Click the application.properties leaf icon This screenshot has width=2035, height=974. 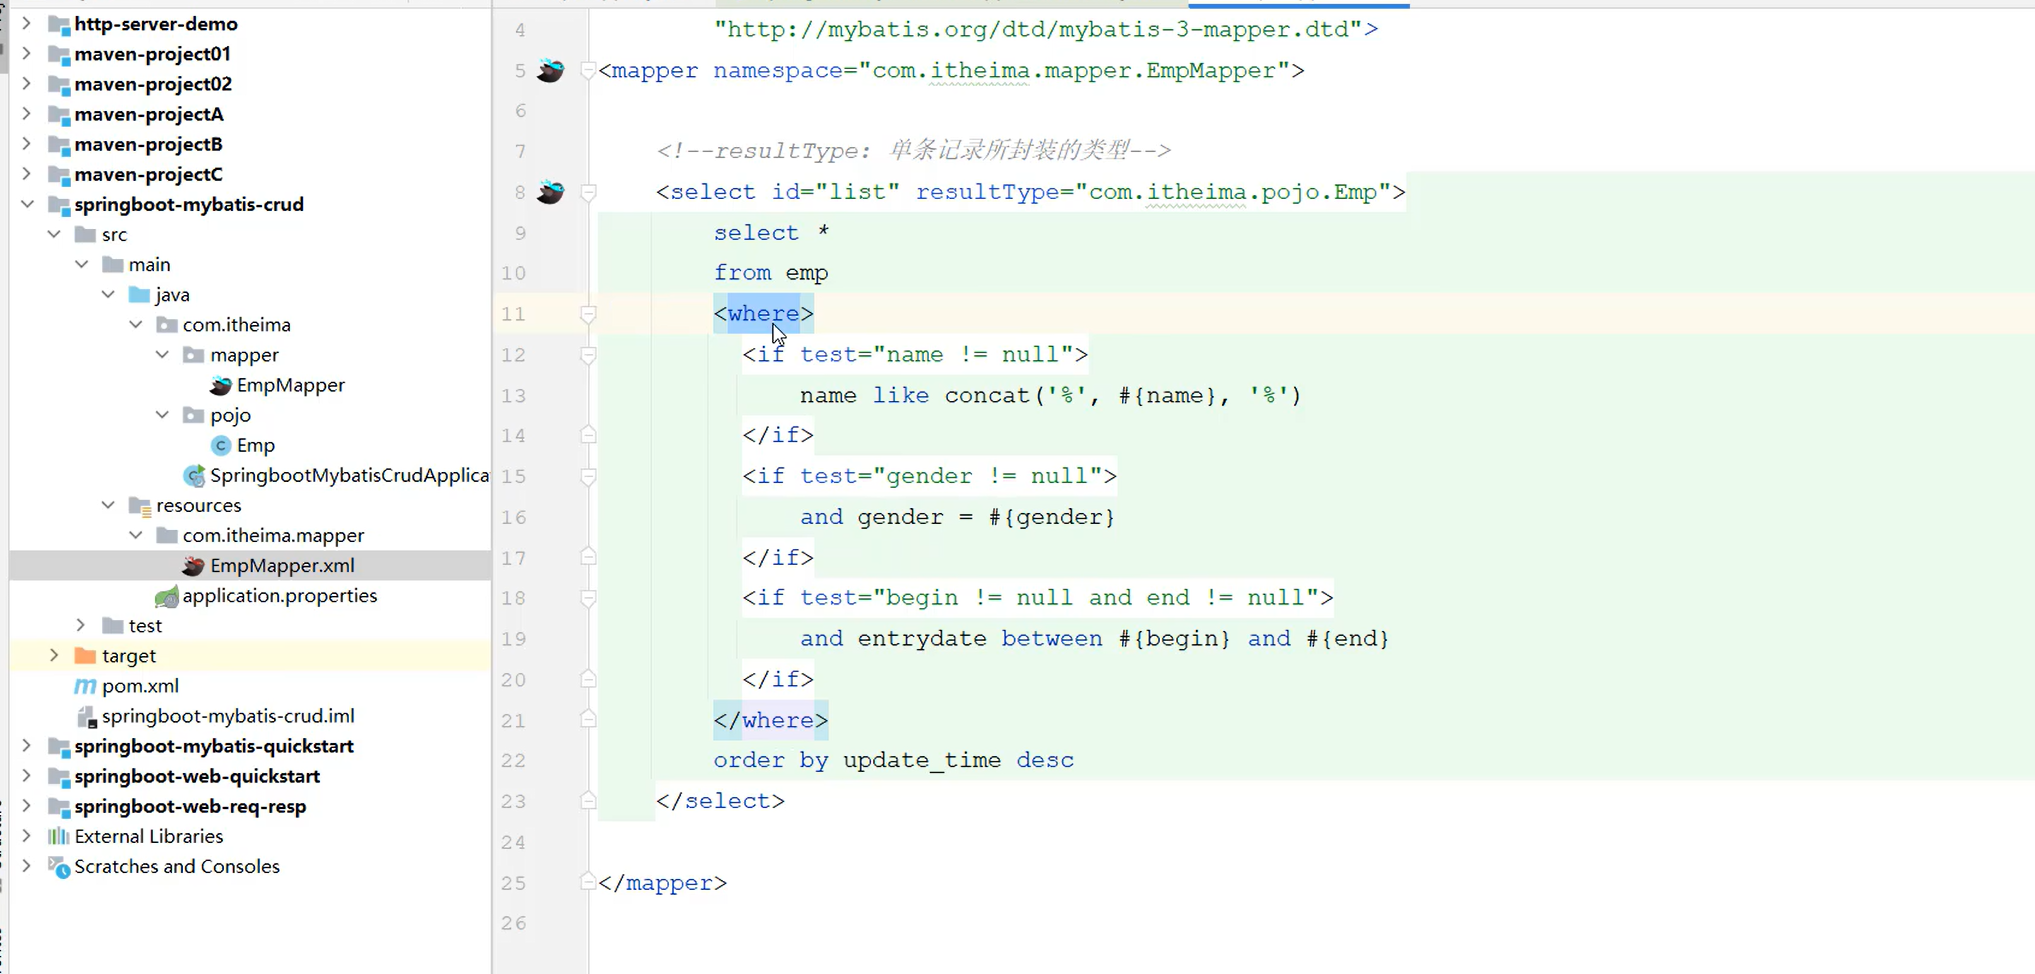click(x=166, y=595)
